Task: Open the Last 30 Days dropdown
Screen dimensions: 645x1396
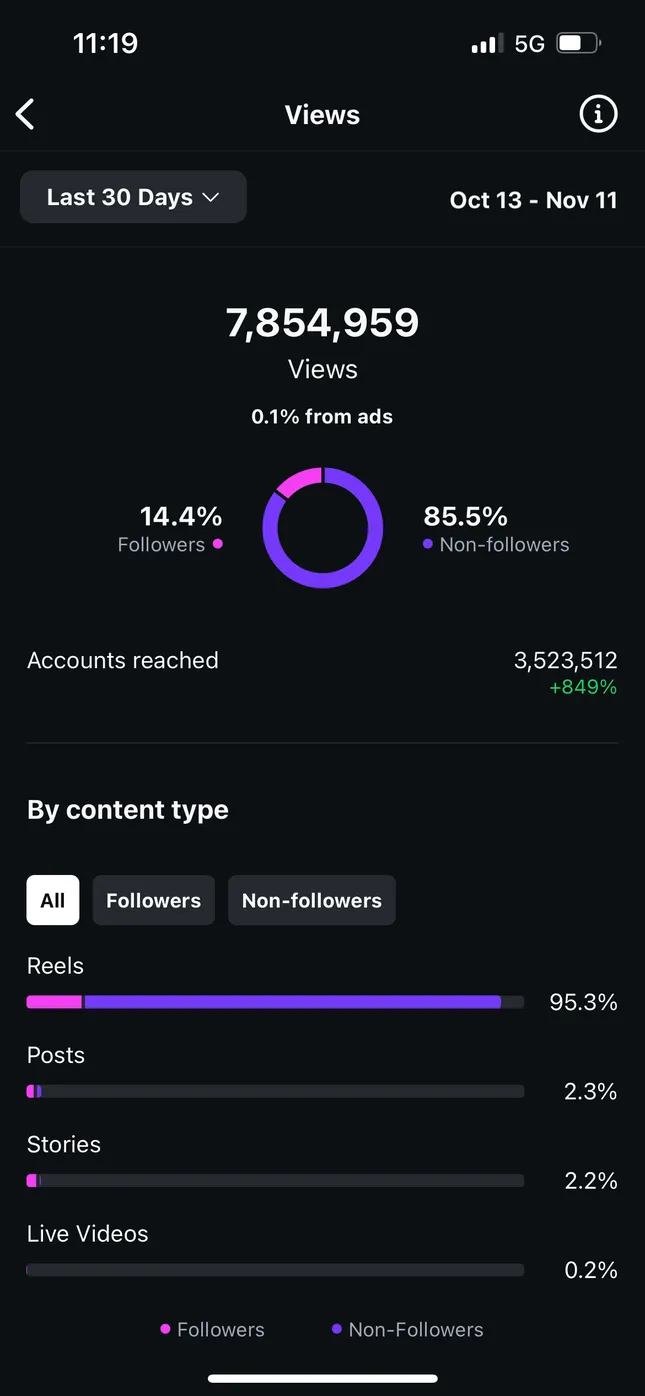Action: [x=133, y=197]
